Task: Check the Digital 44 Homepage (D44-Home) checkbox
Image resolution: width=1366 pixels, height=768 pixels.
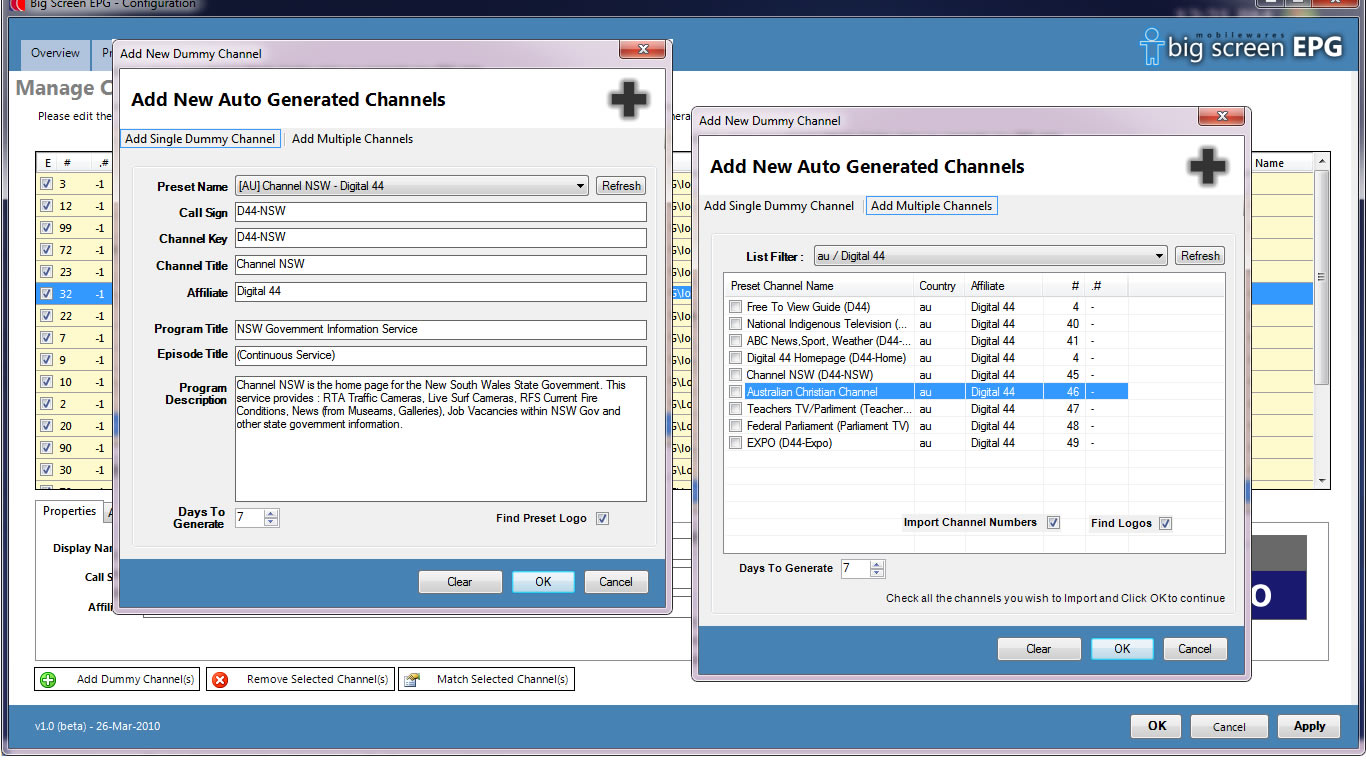Action: [736, 358]
